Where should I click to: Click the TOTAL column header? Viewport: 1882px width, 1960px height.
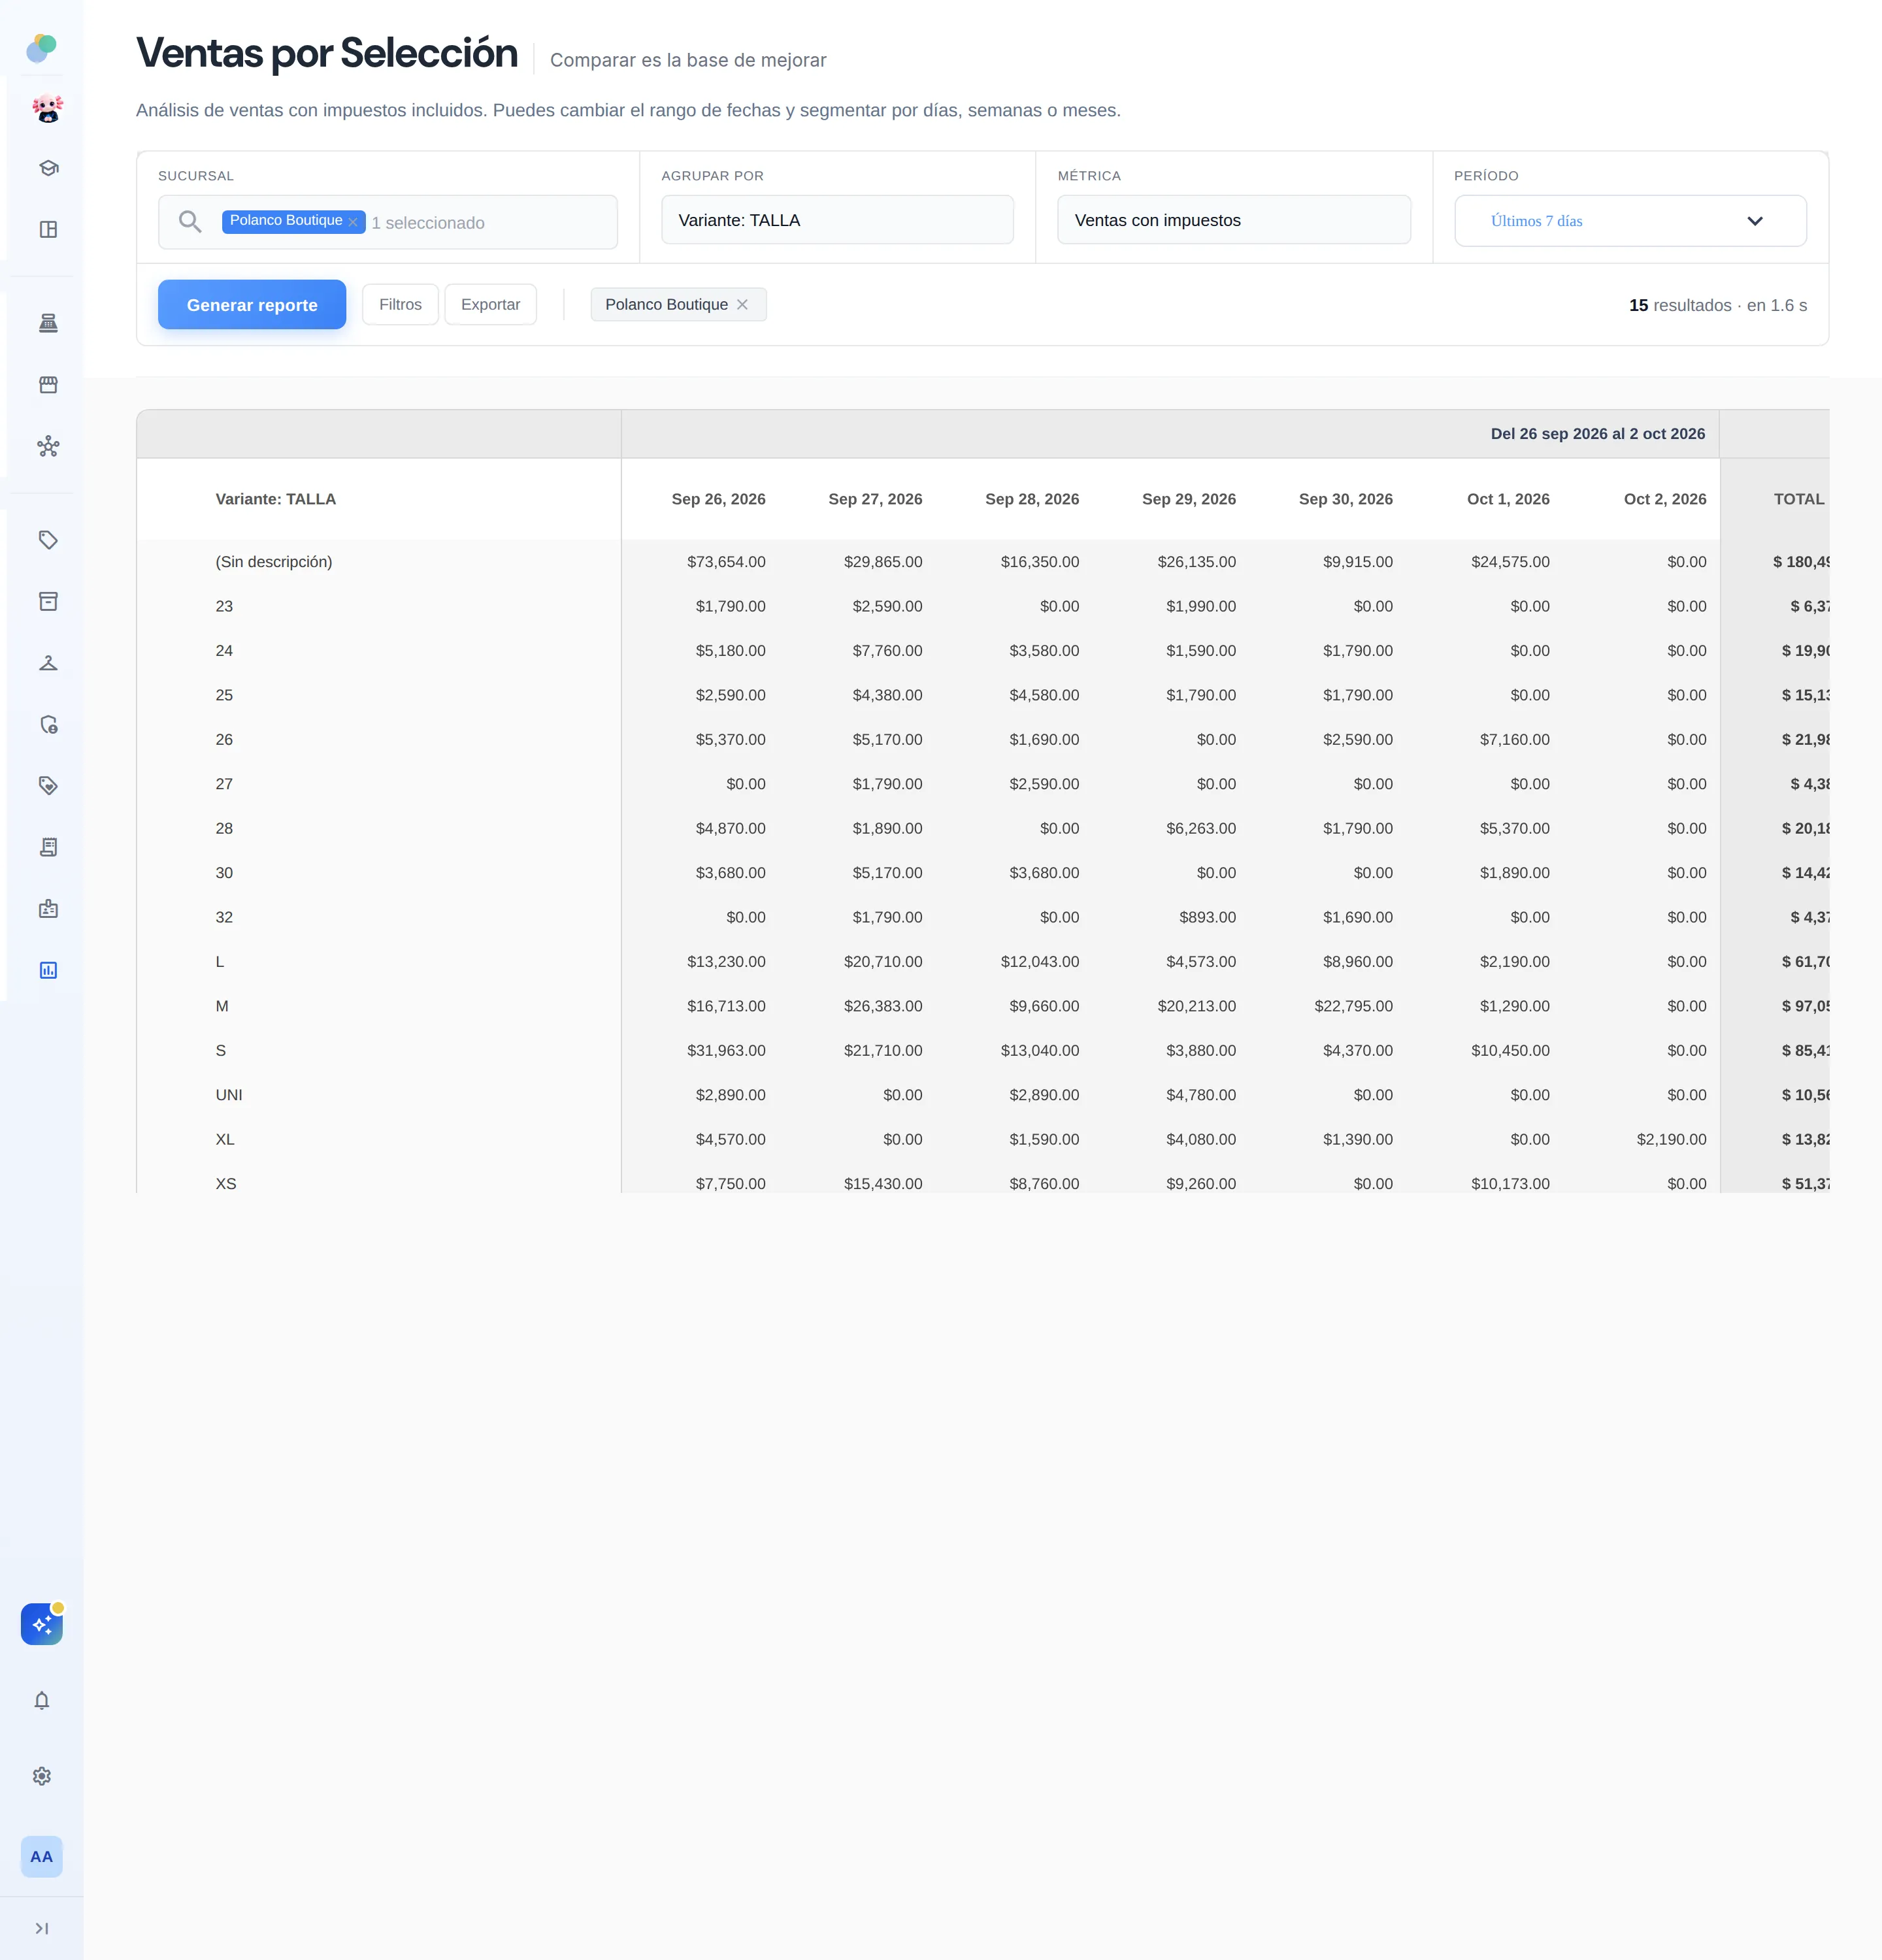pyautogui.click(x=1799, y=499)
